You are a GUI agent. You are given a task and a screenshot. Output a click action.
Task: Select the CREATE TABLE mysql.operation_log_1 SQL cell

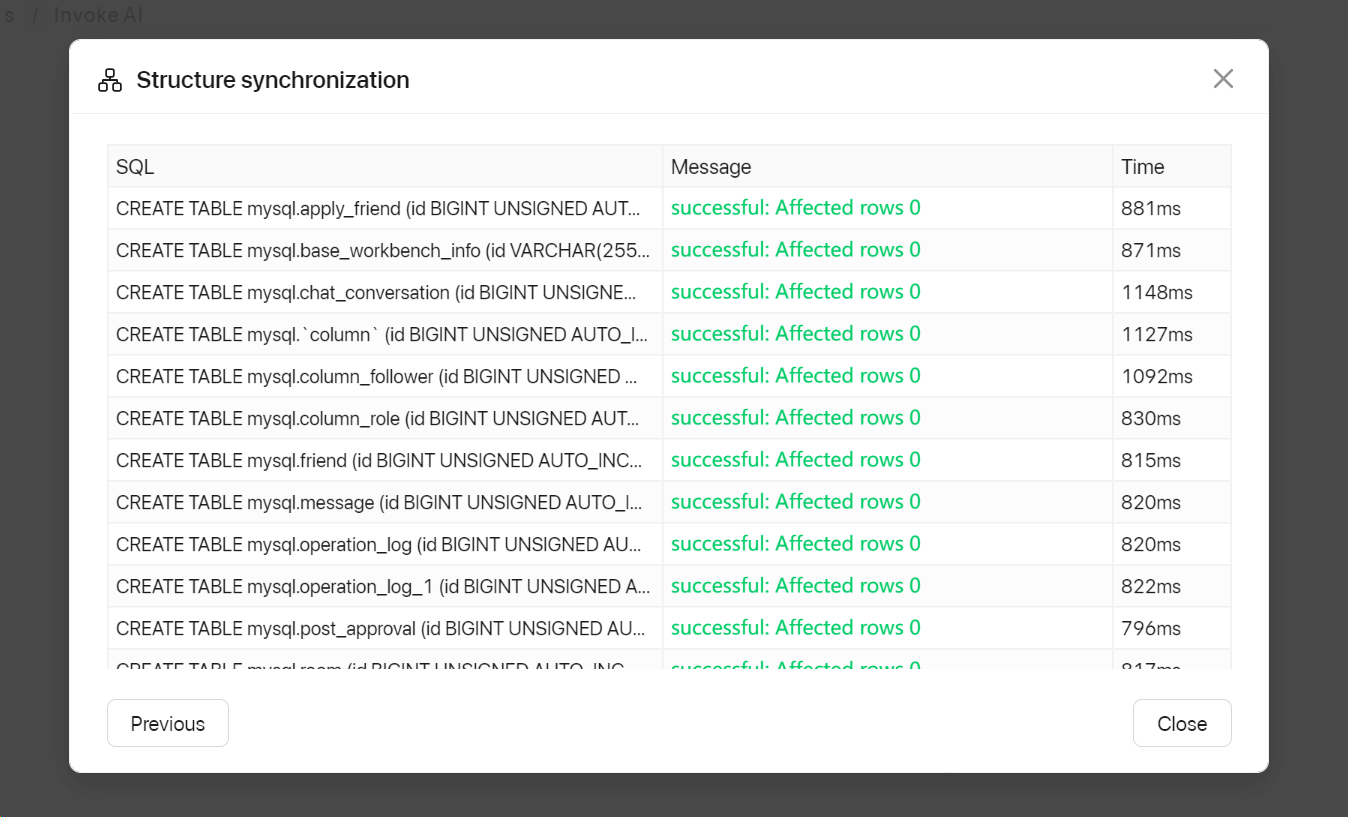[x=385, y=586]
